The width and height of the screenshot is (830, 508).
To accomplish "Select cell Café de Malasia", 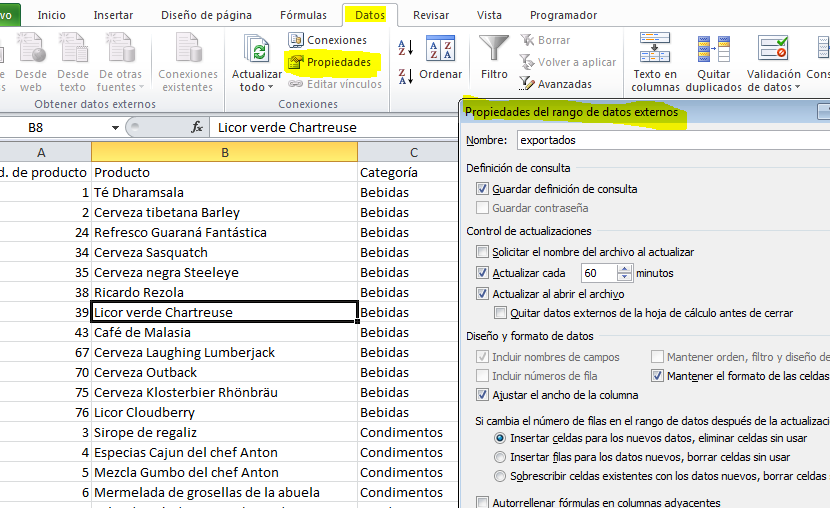I will (x=224, y=333).
